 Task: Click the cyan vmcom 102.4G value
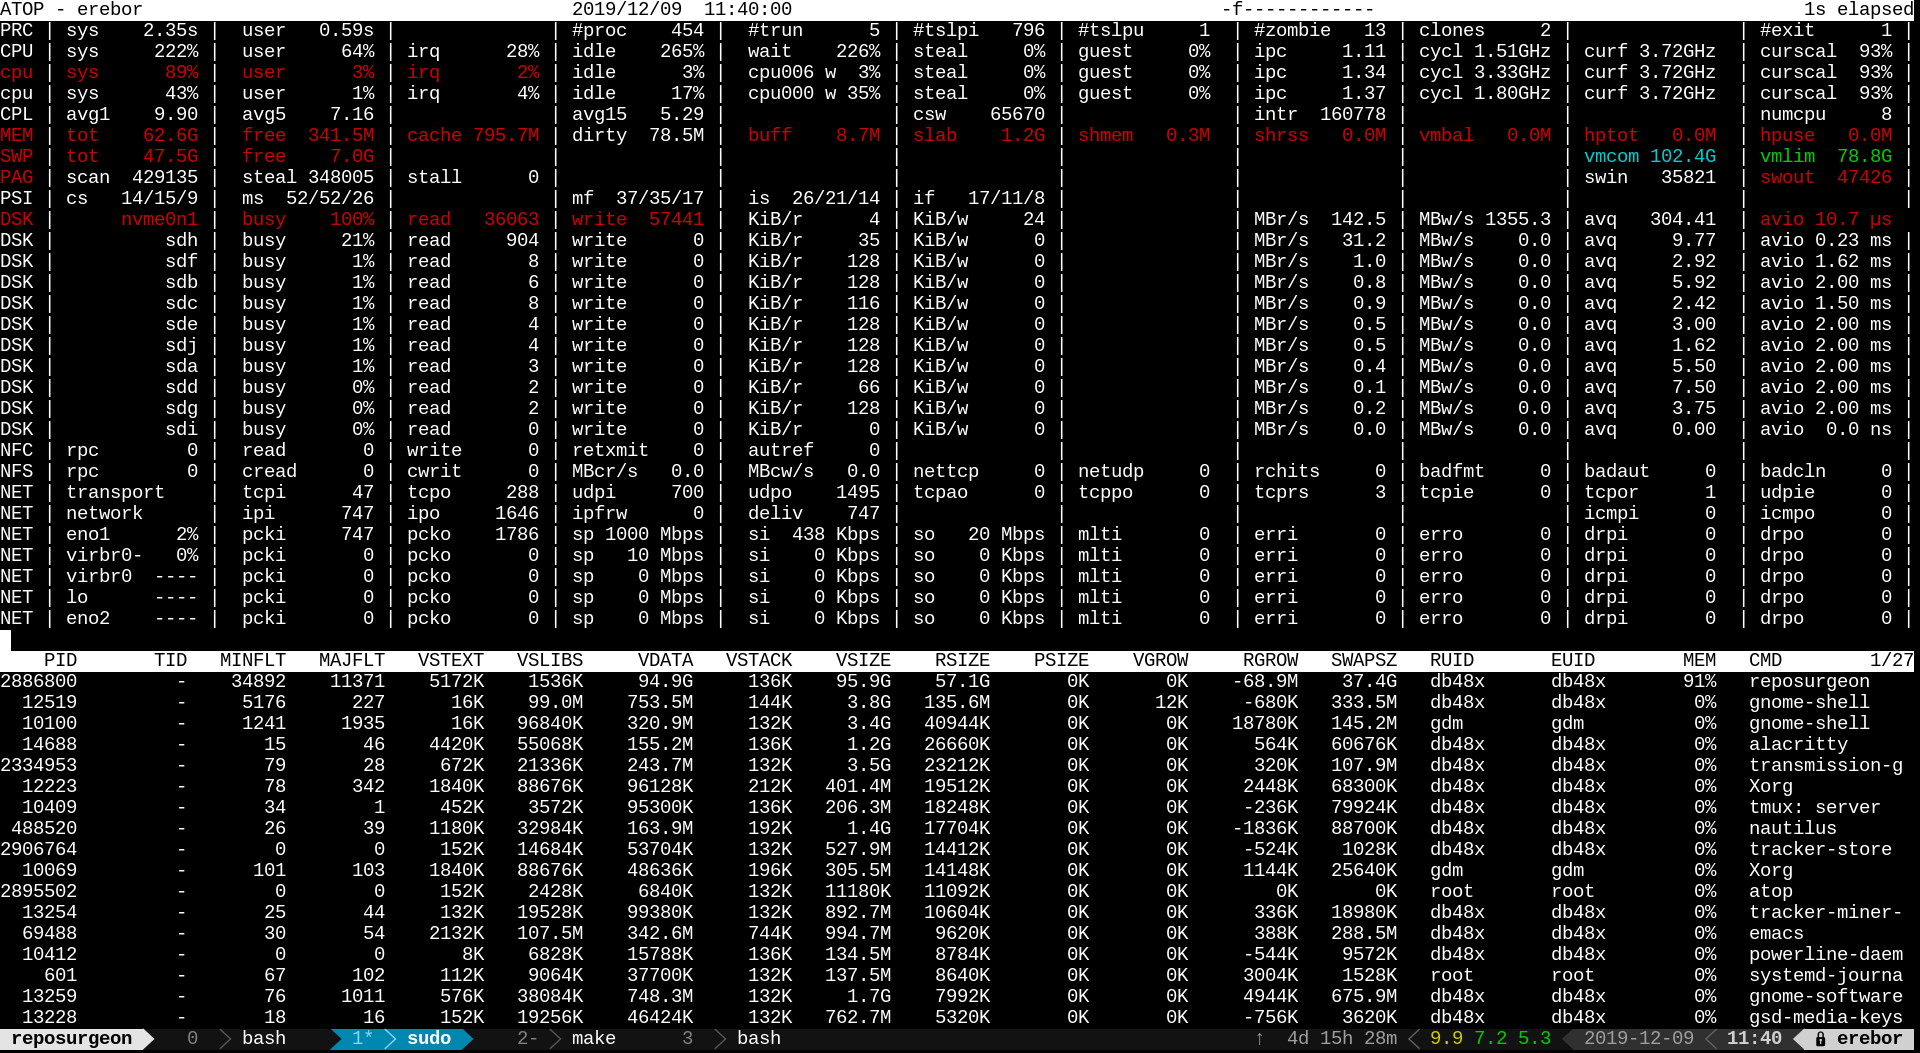tap(1650, 157)
